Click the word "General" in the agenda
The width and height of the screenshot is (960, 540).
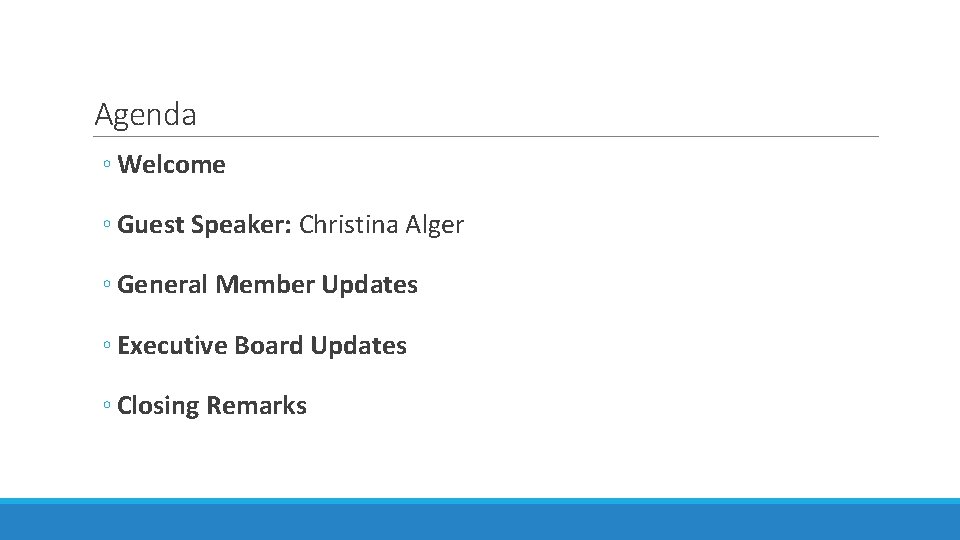163,284
